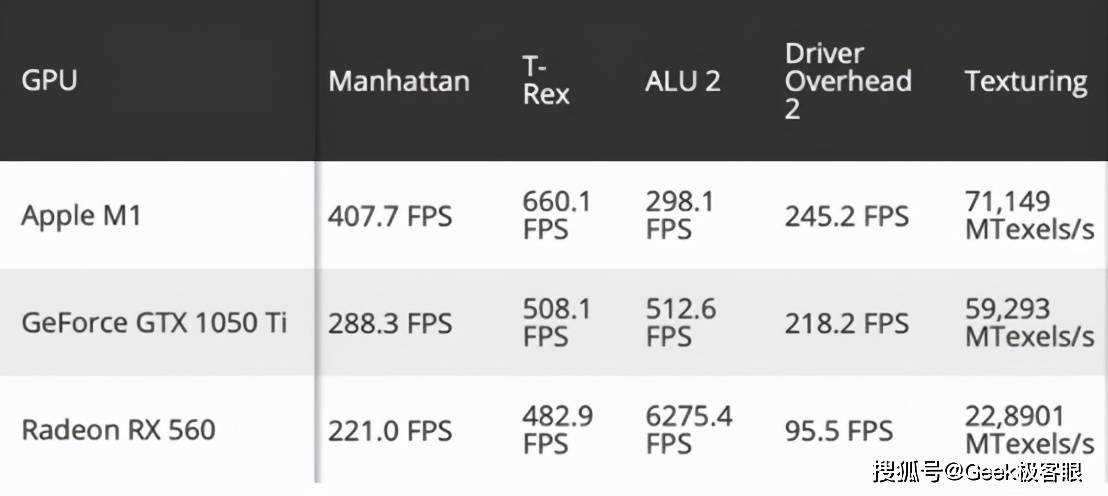Click the T-Rex column header

point(546,81)
